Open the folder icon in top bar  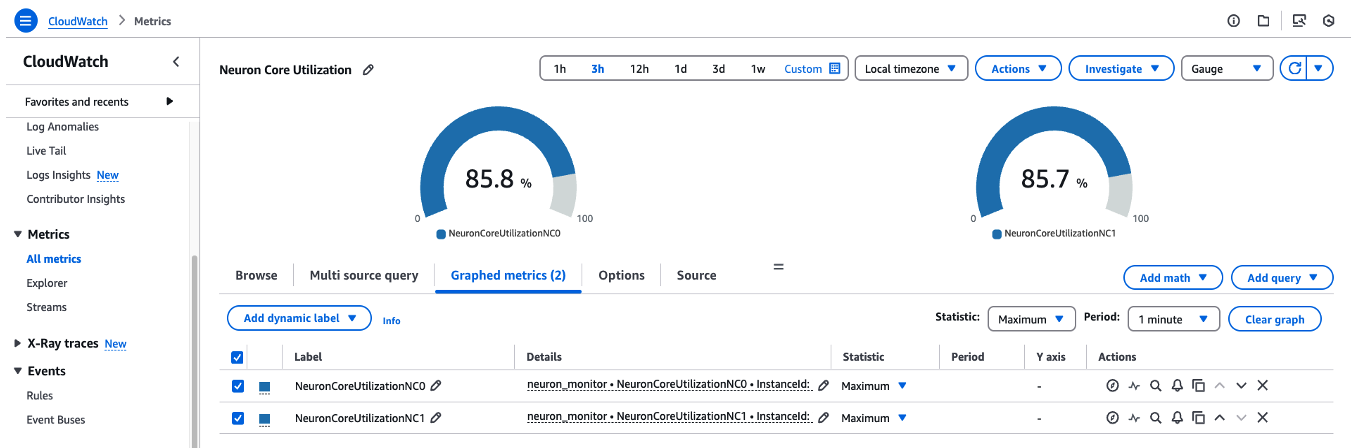click(1263, 20)
